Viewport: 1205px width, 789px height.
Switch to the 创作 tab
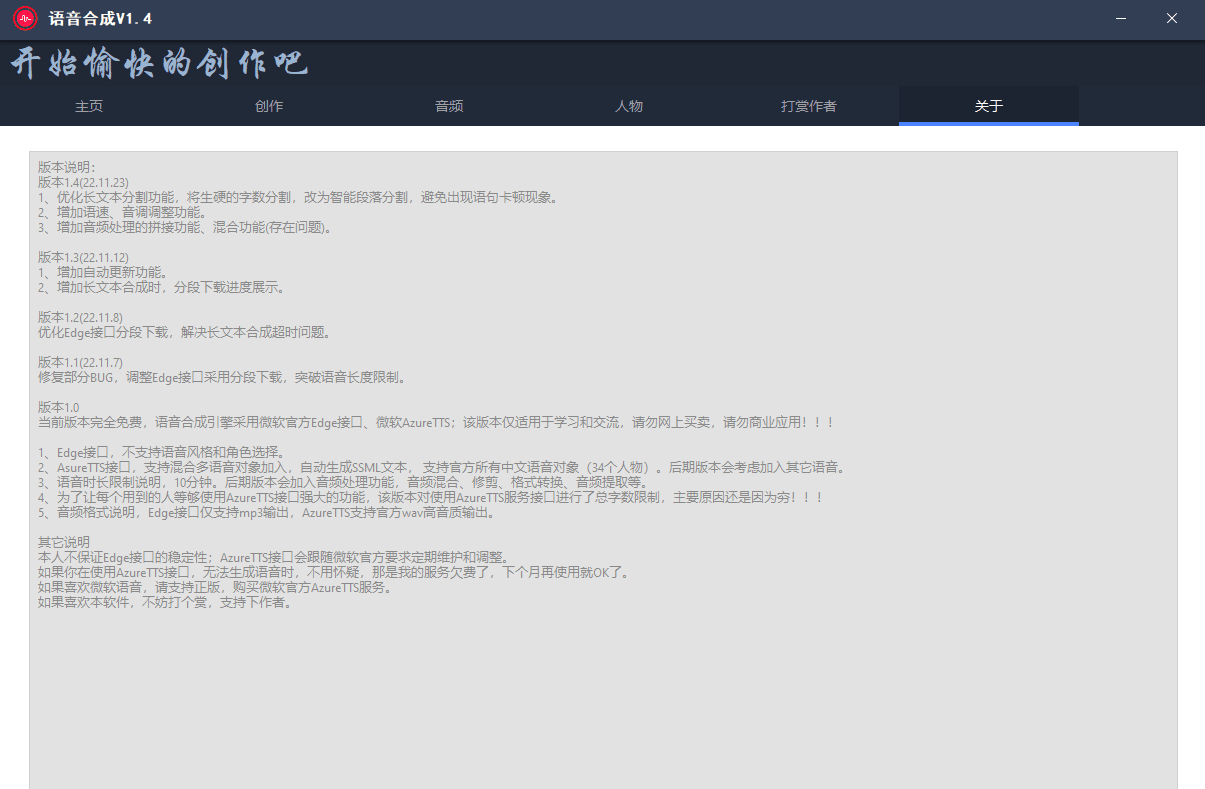[269, 105]
